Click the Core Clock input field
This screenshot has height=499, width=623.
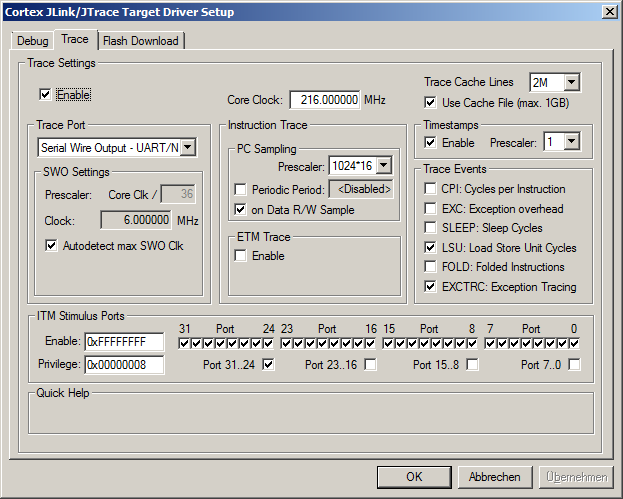pos(325,100)
